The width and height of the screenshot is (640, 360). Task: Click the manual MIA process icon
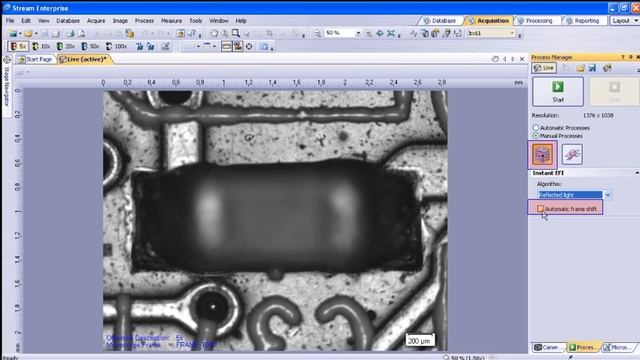572,154
